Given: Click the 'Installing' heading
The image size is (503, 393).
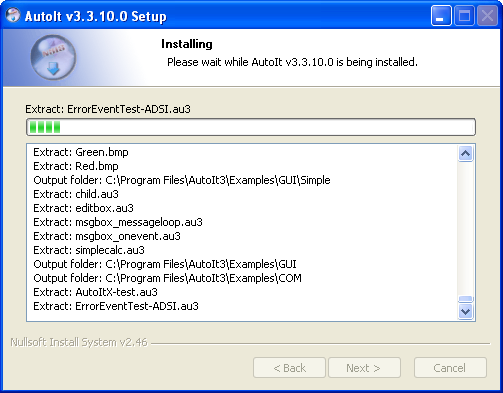Looking at the screenshot, I should [187, 44].
